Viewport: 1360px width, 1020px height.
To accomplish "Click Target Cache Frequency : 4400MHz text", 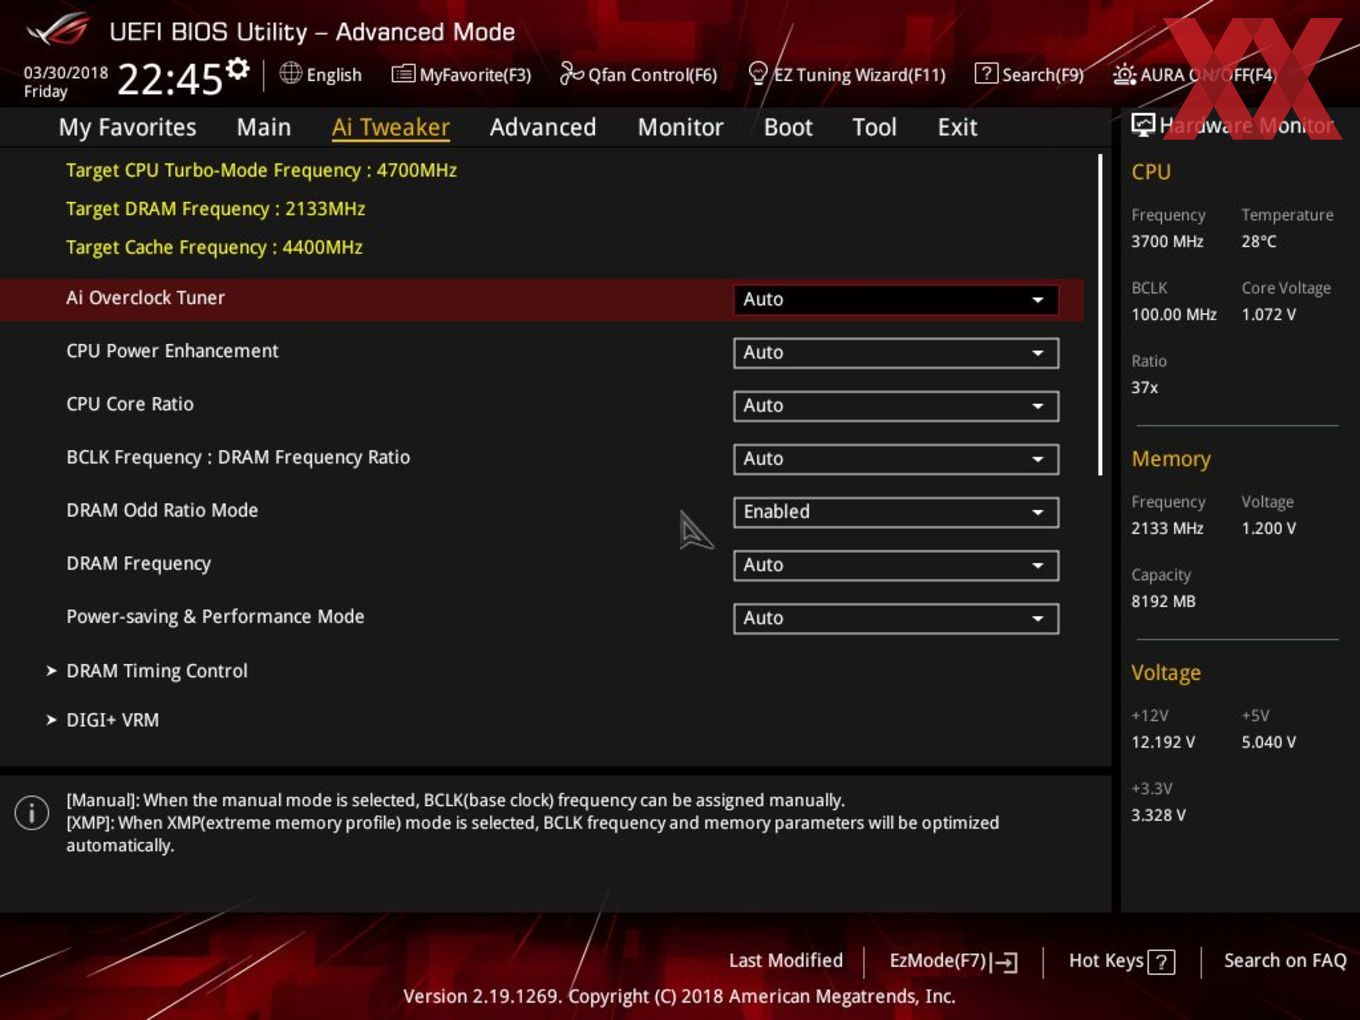I will [x=214, y=247].
